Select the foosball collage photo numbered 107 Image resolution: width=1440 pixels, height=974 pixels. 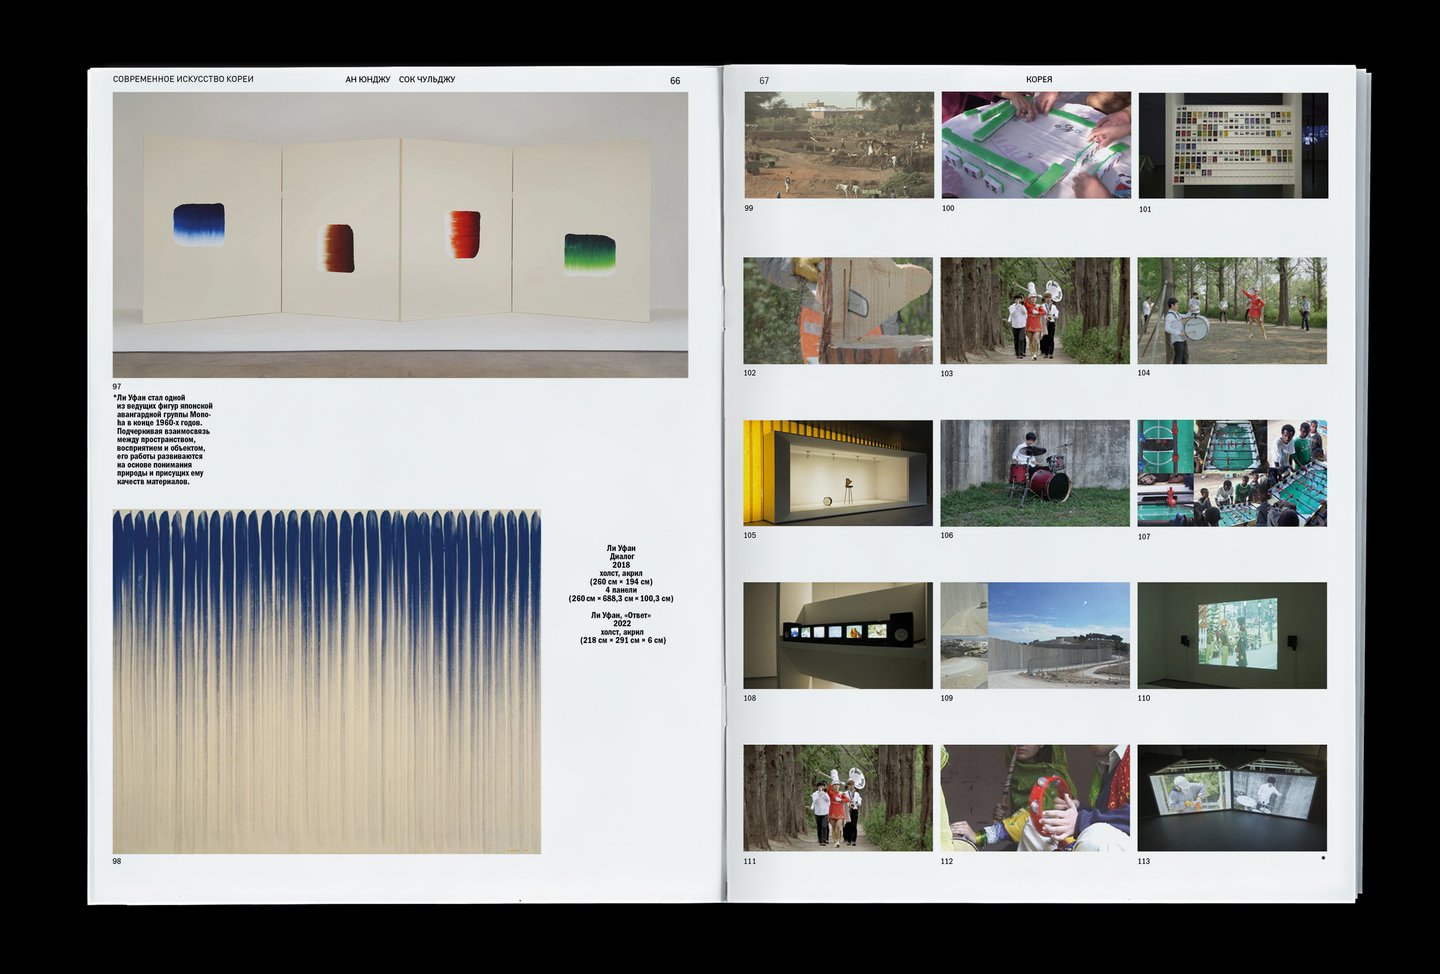[1232, 473]
